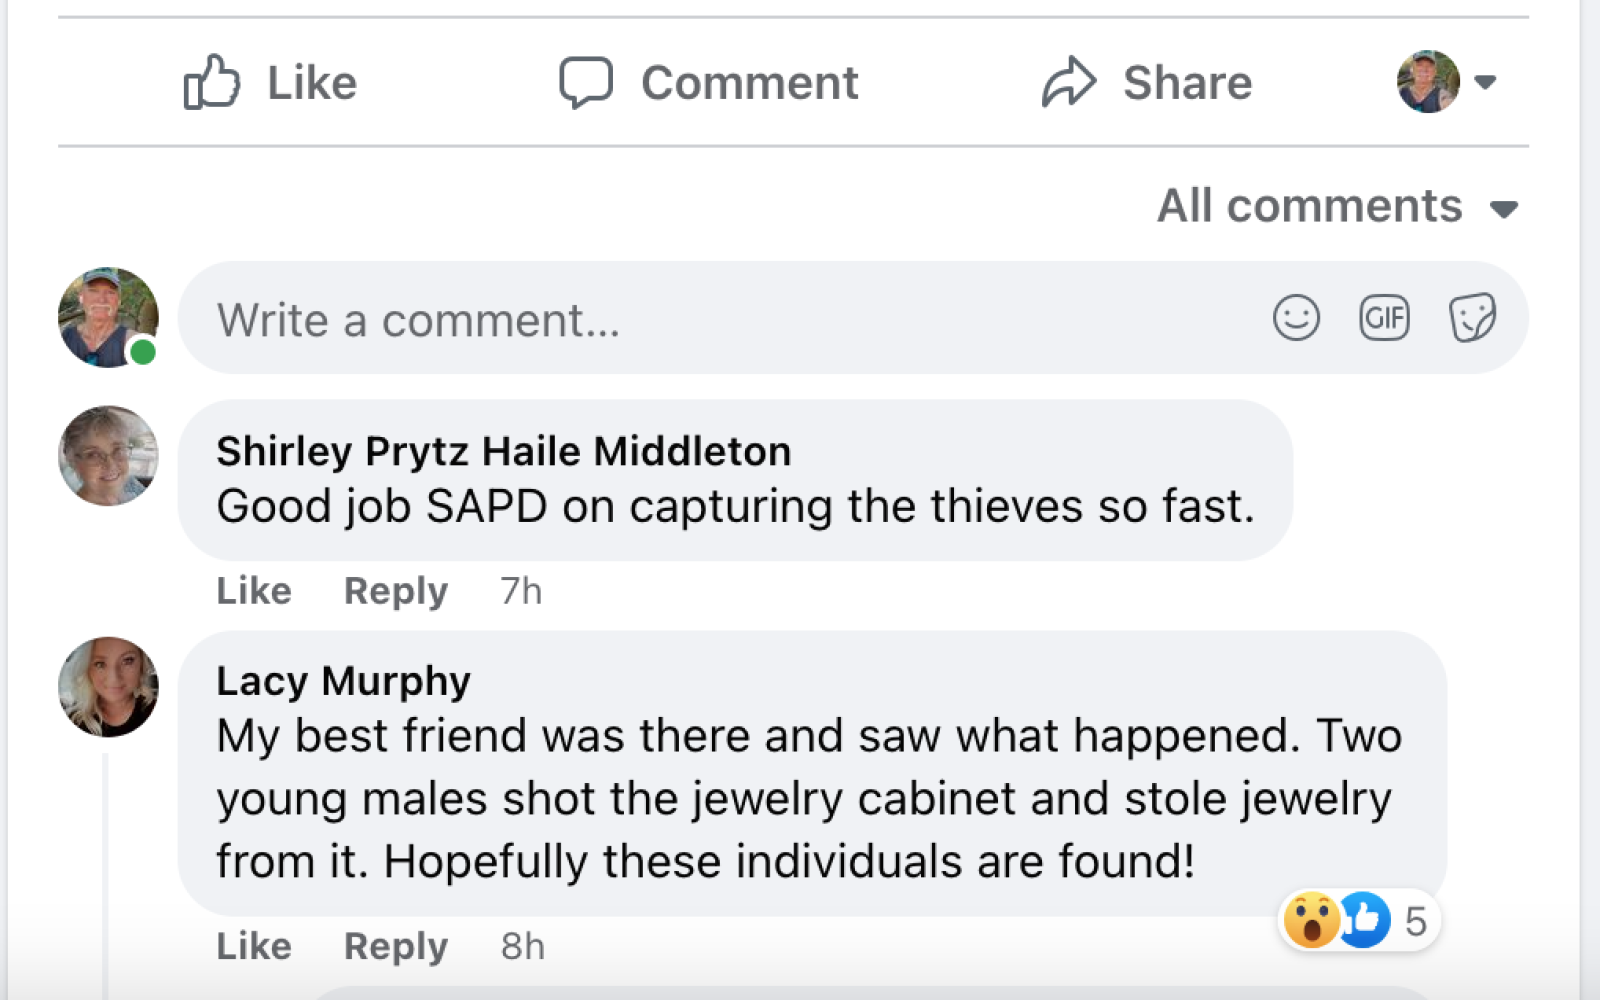
Task: Expand the sort options via the chevron
Action: [1507, 209]
